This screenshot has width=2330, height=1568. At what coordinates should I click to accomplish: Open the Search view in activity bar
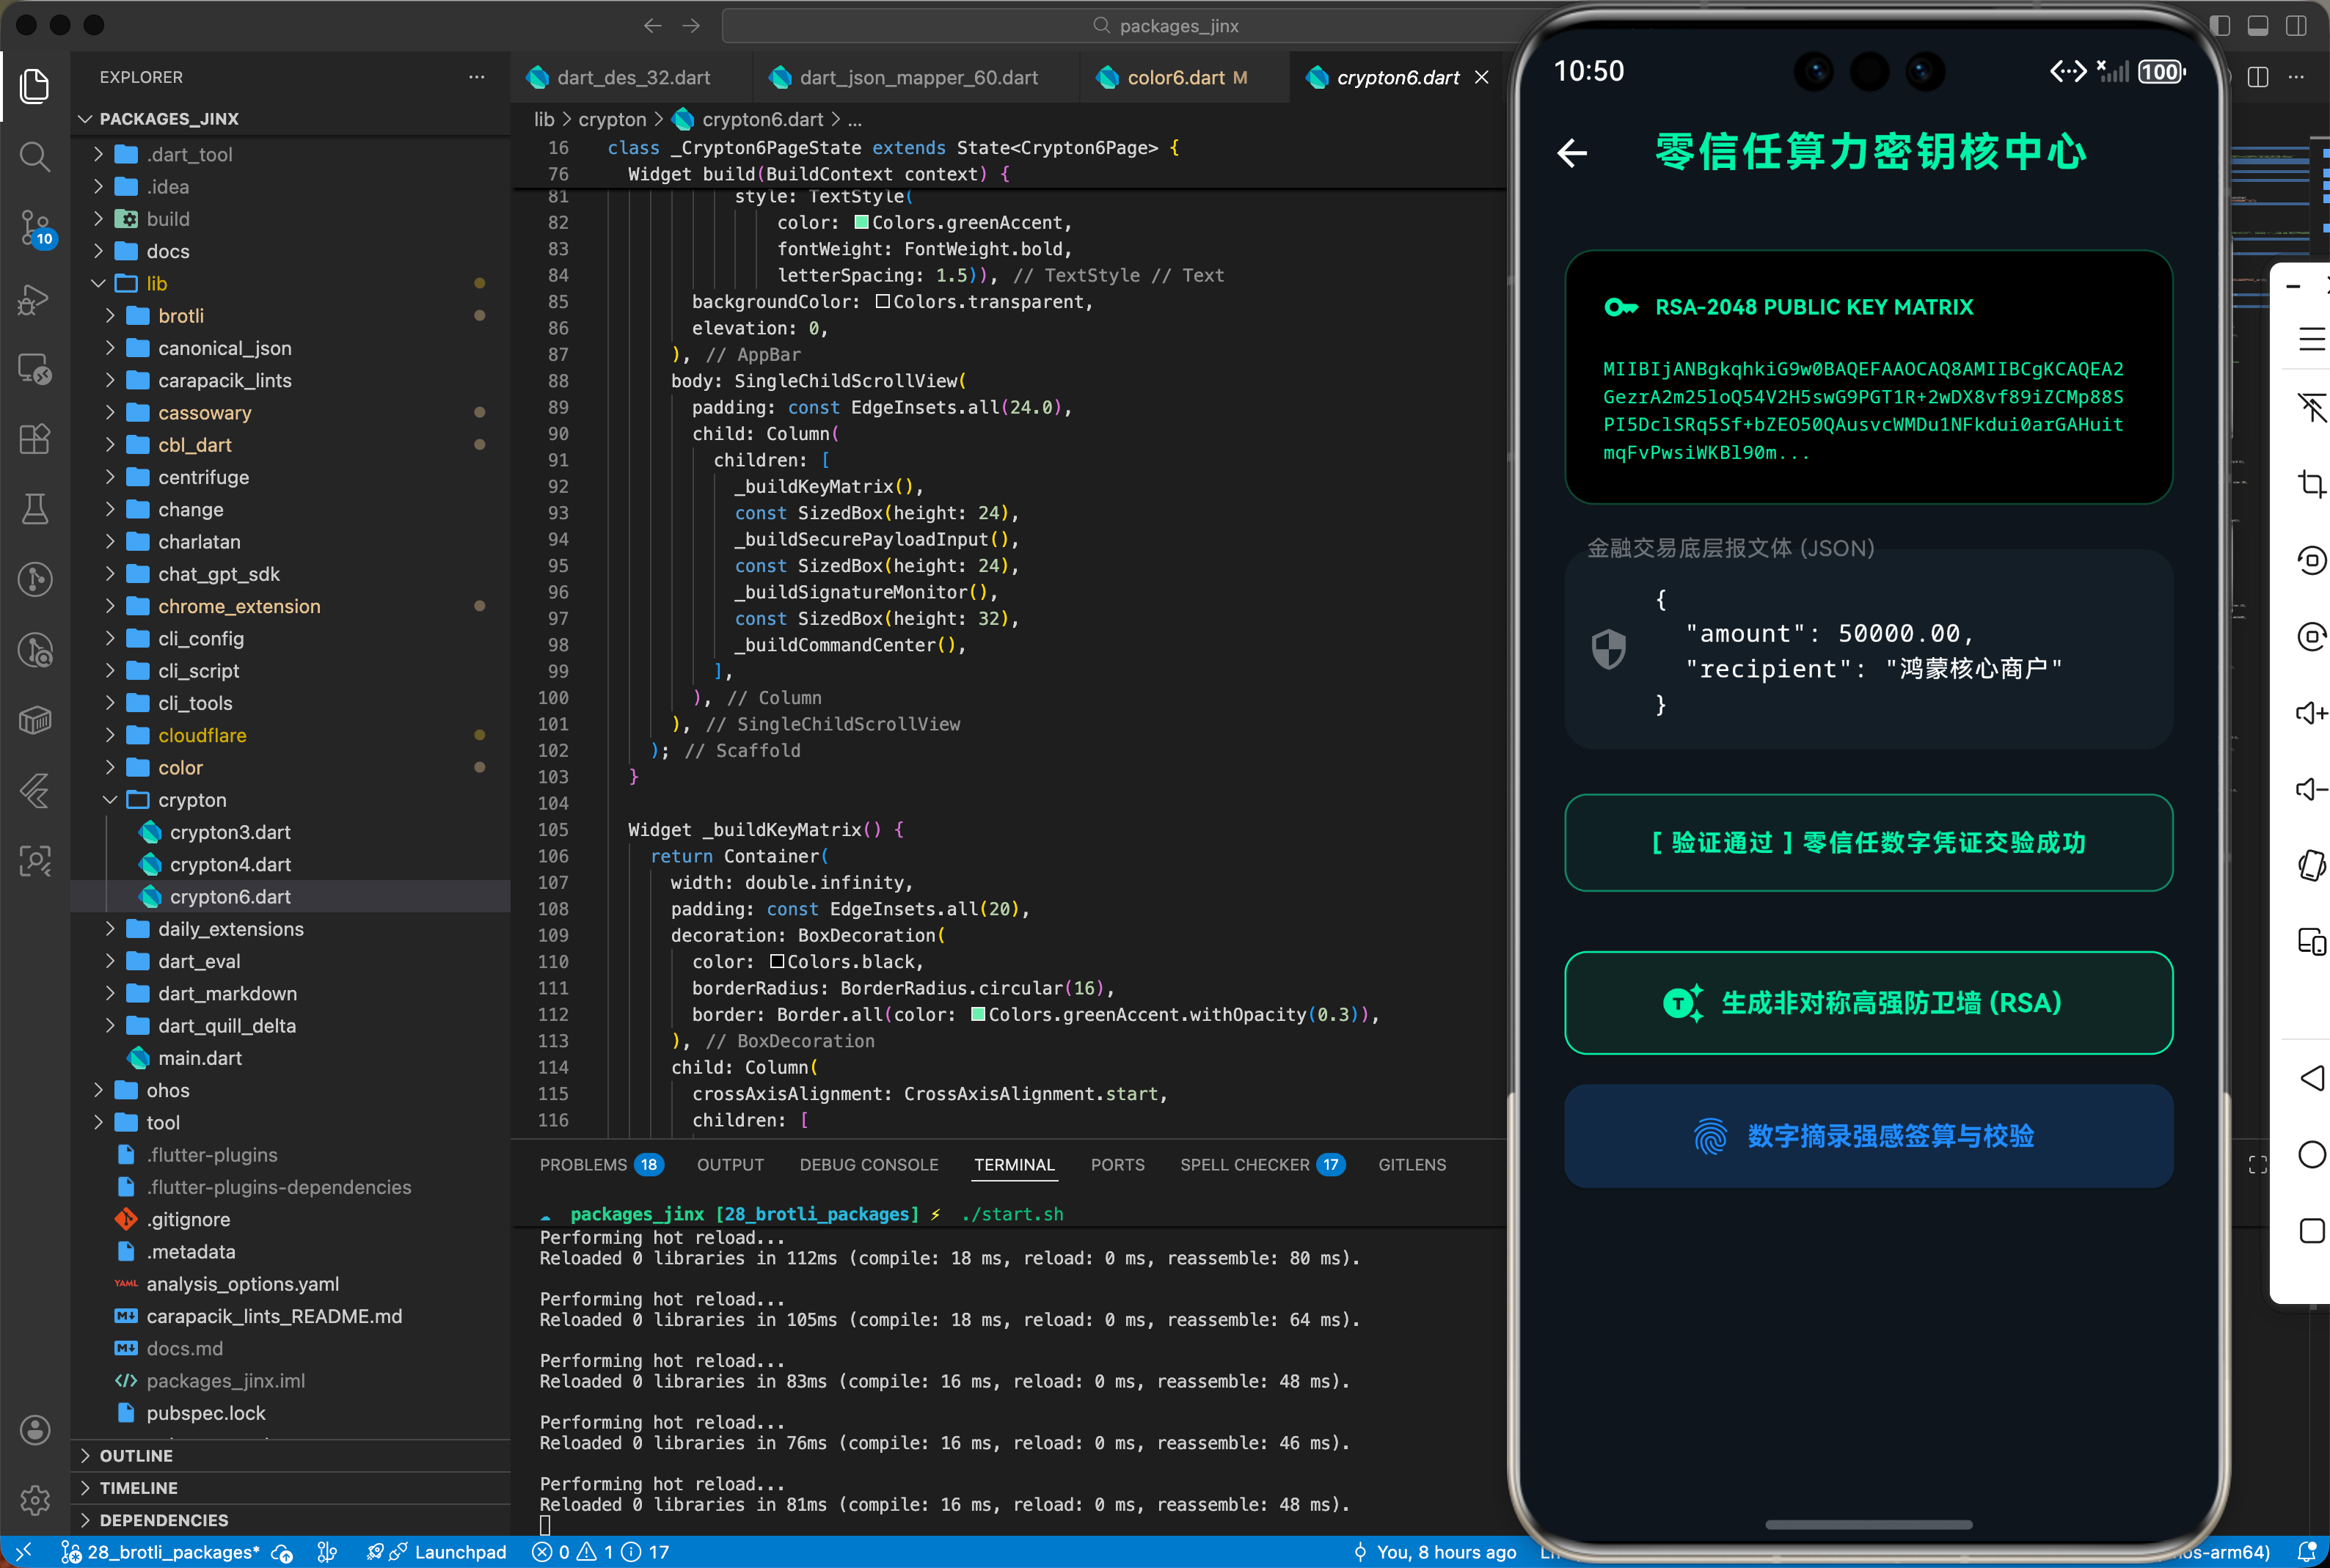click(34, 156)
